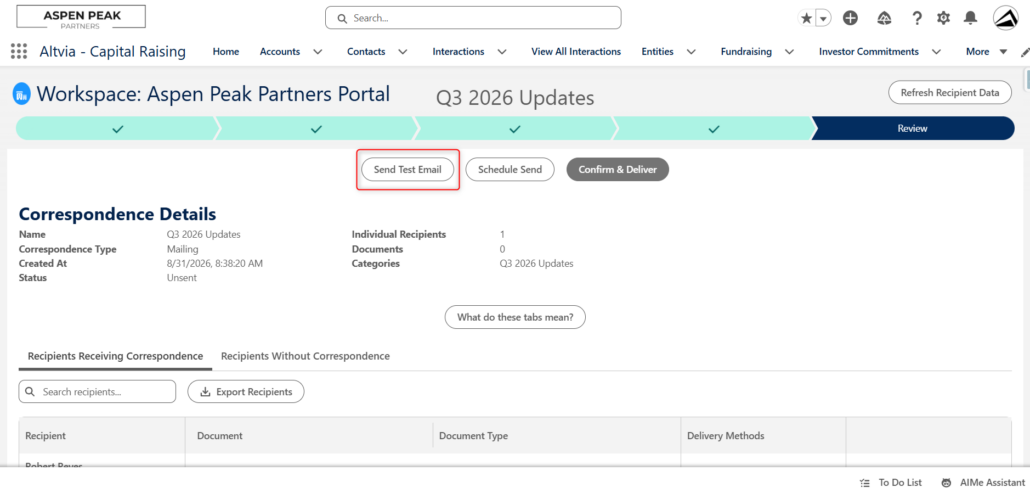
Task: Select the Review step in path
Action: [x=912, y=129]
